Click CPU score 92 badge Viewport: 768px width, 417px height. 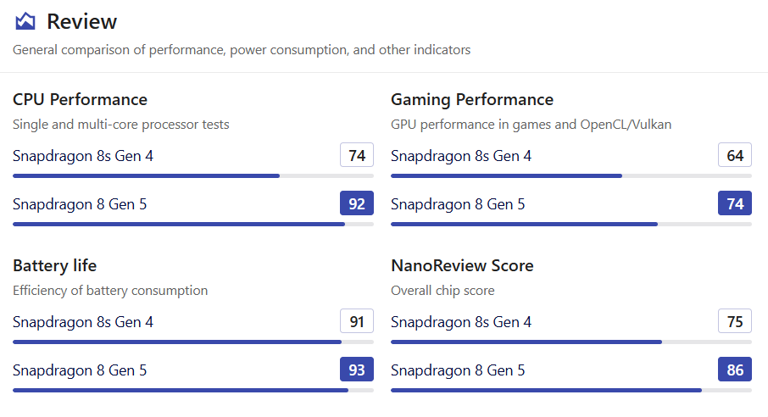(357, 203)
